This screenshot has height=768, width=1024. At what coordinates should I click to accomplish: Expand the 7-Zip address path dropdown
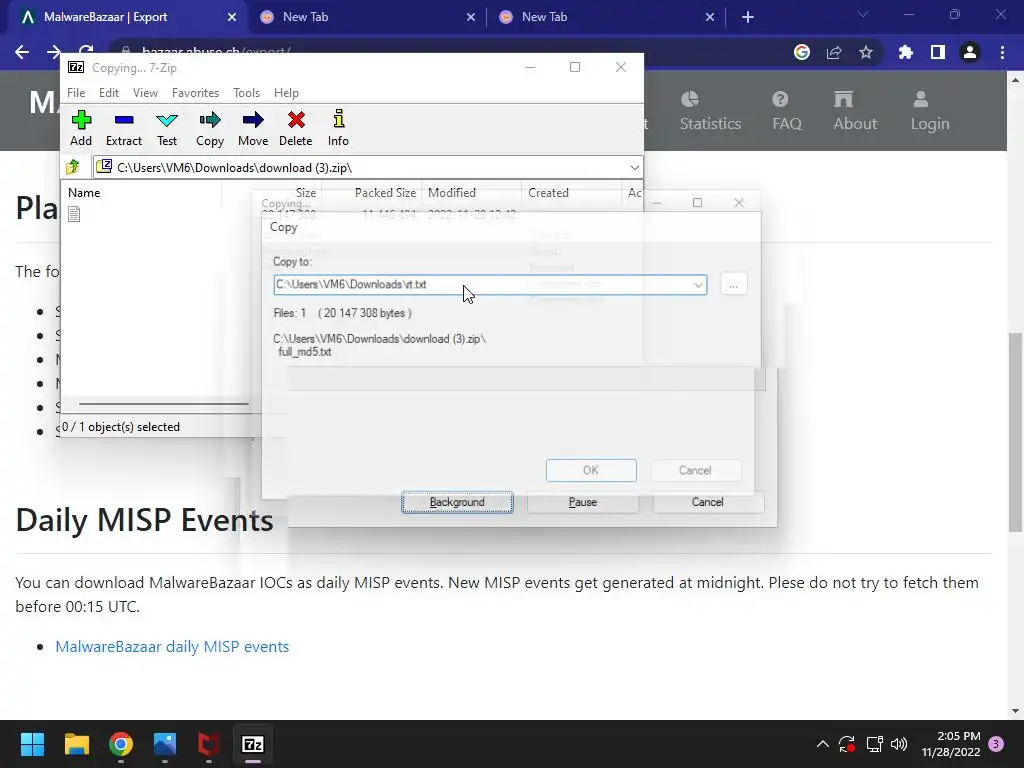(x=634, y=168)
